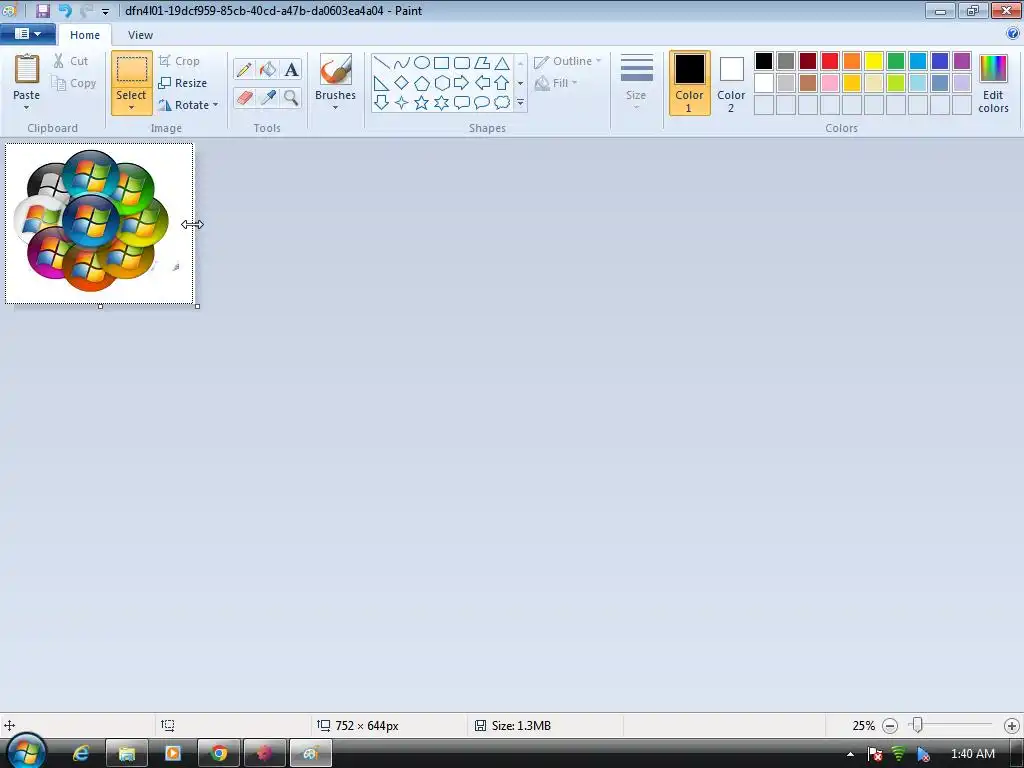
Task: Activate Color 1 selector
Action: [x=690, y=84]
